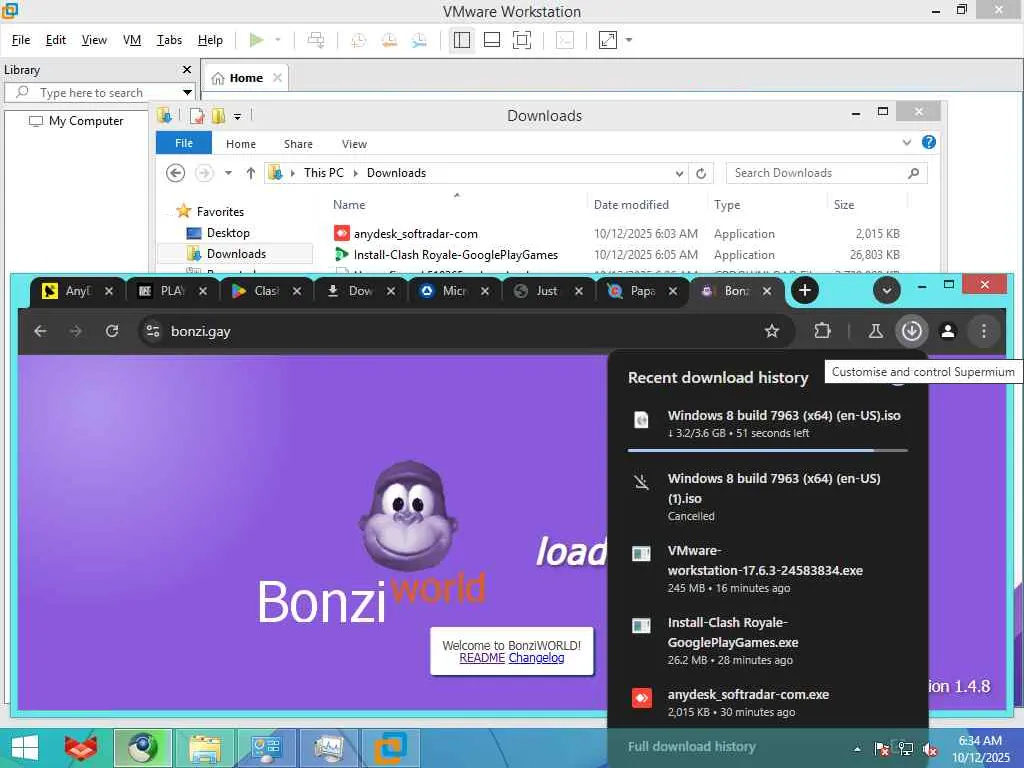Screen dimensions: 1024x768
Task: Click the Search Downloads field
Action: (826, 173)
